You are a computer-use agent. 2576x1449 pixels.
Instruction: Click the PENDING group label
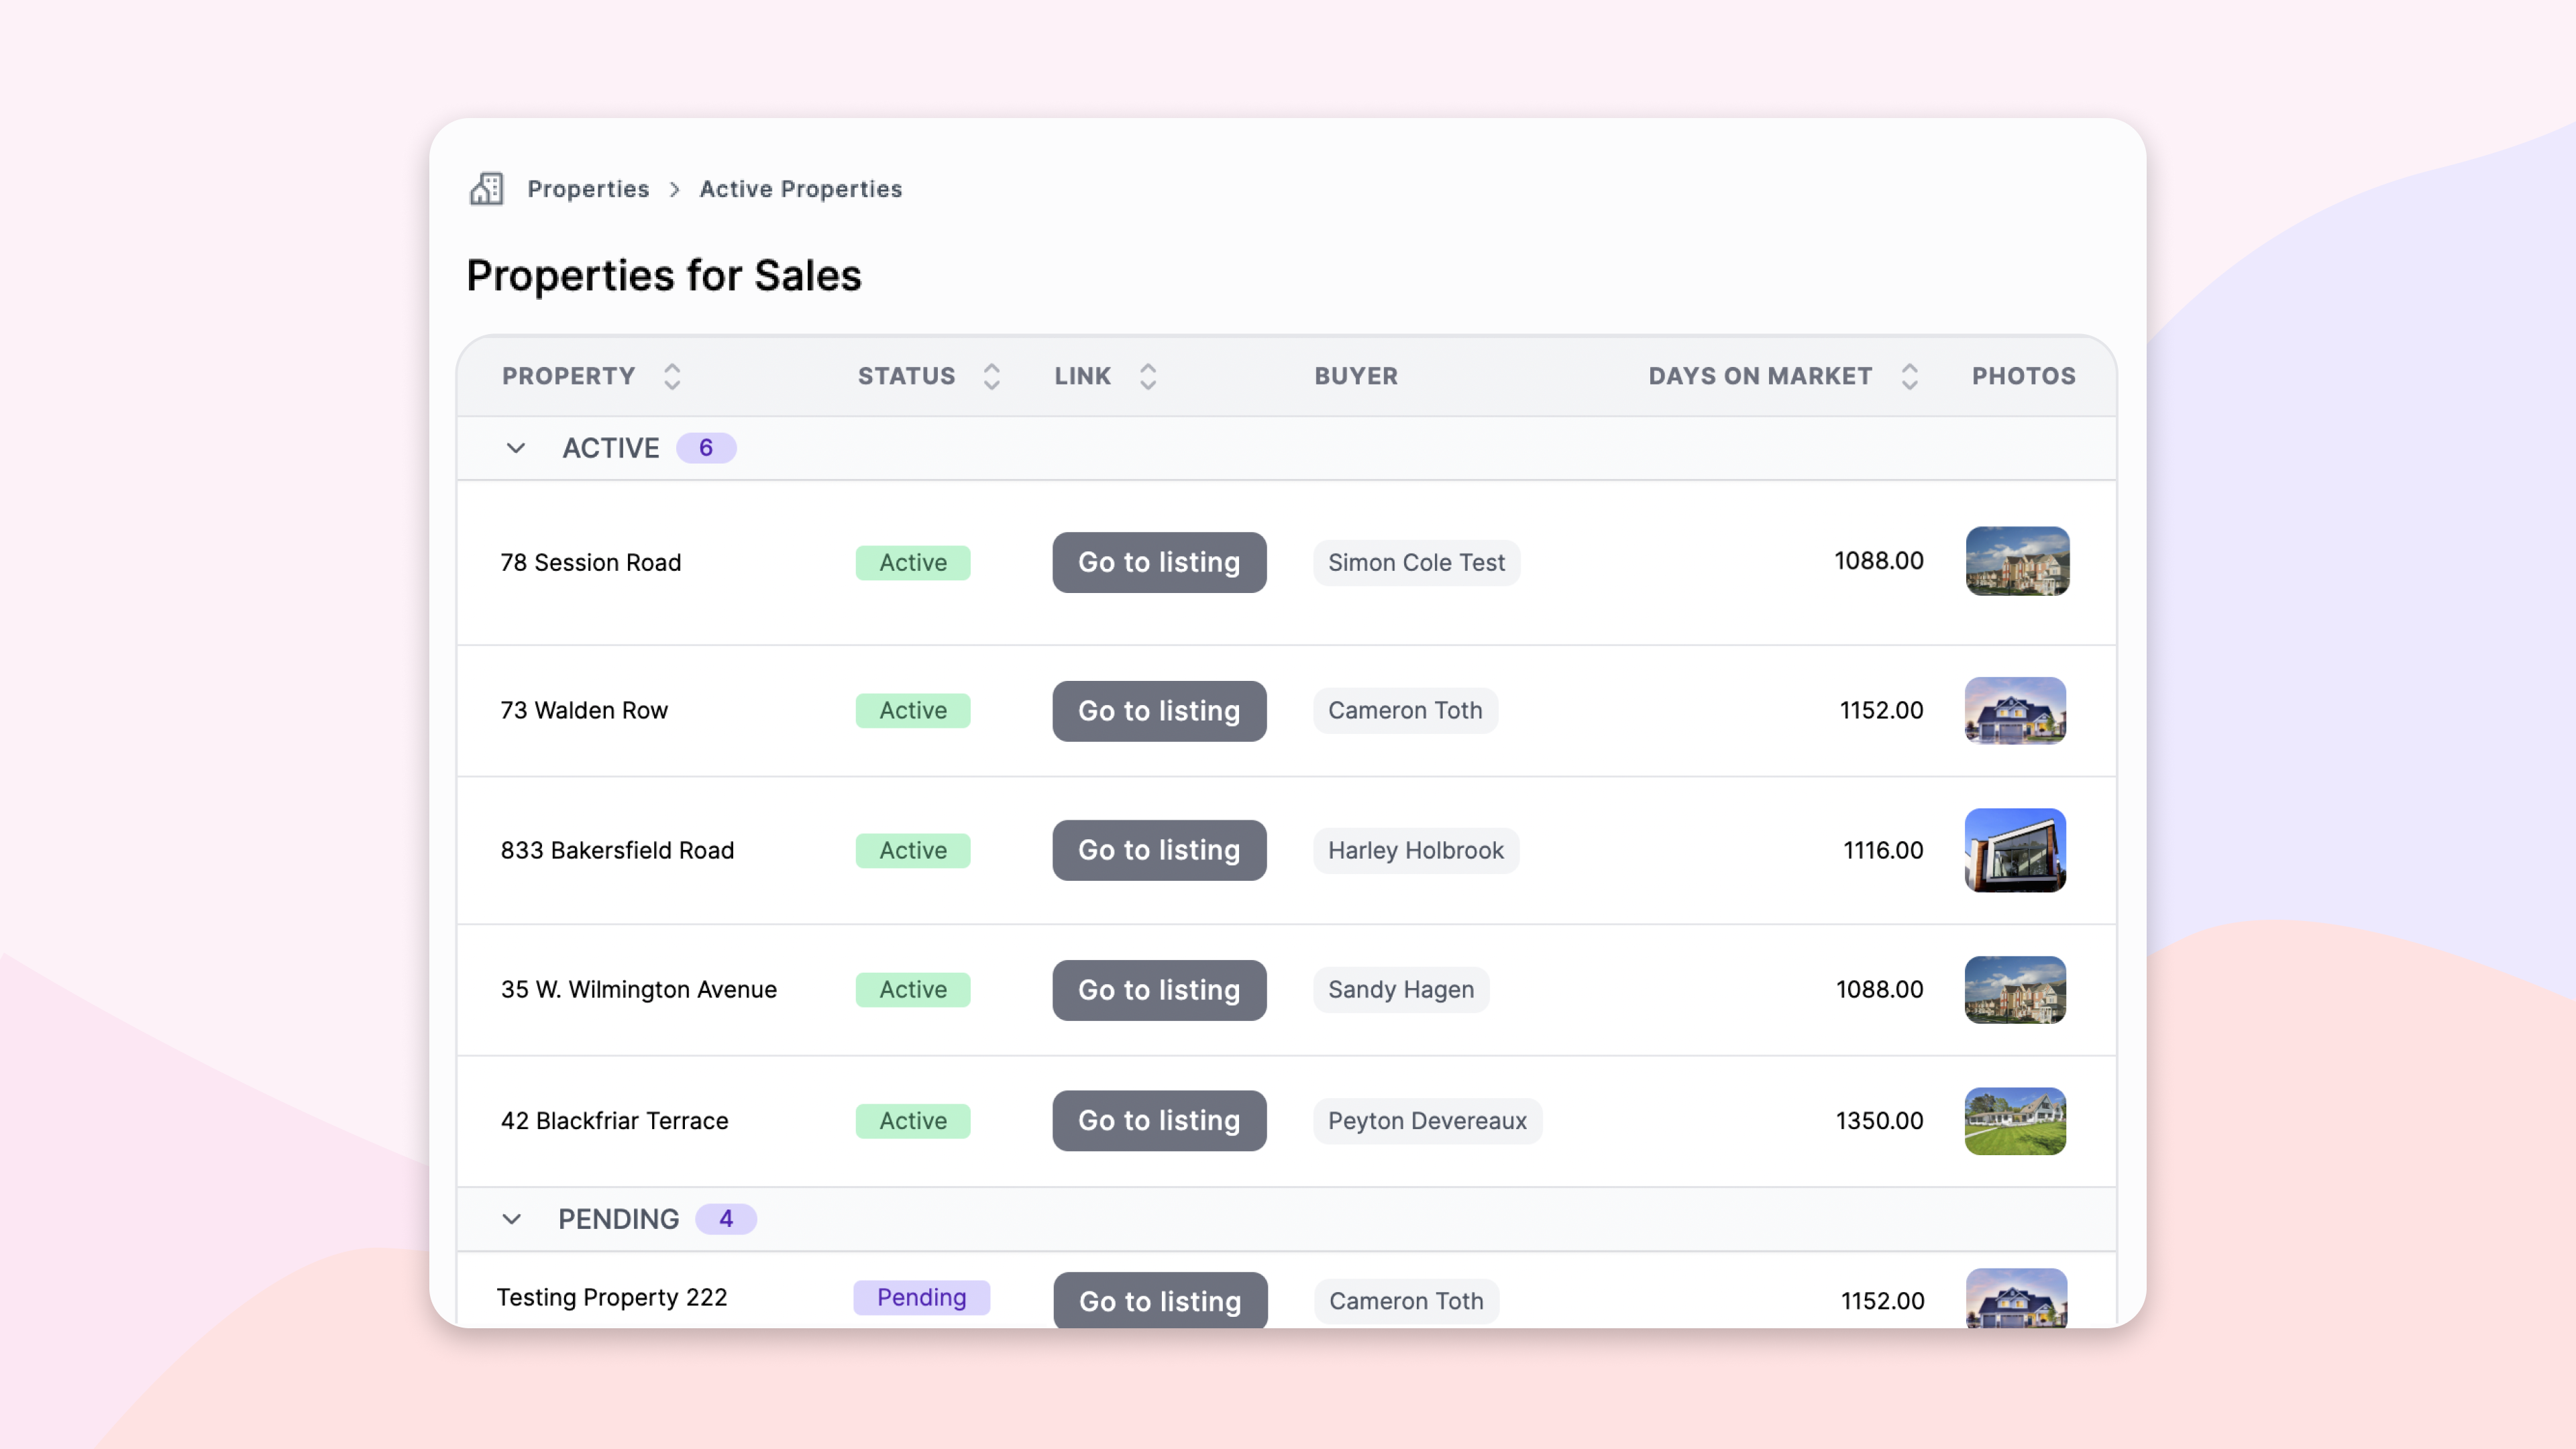click(x=618, y=1219)
